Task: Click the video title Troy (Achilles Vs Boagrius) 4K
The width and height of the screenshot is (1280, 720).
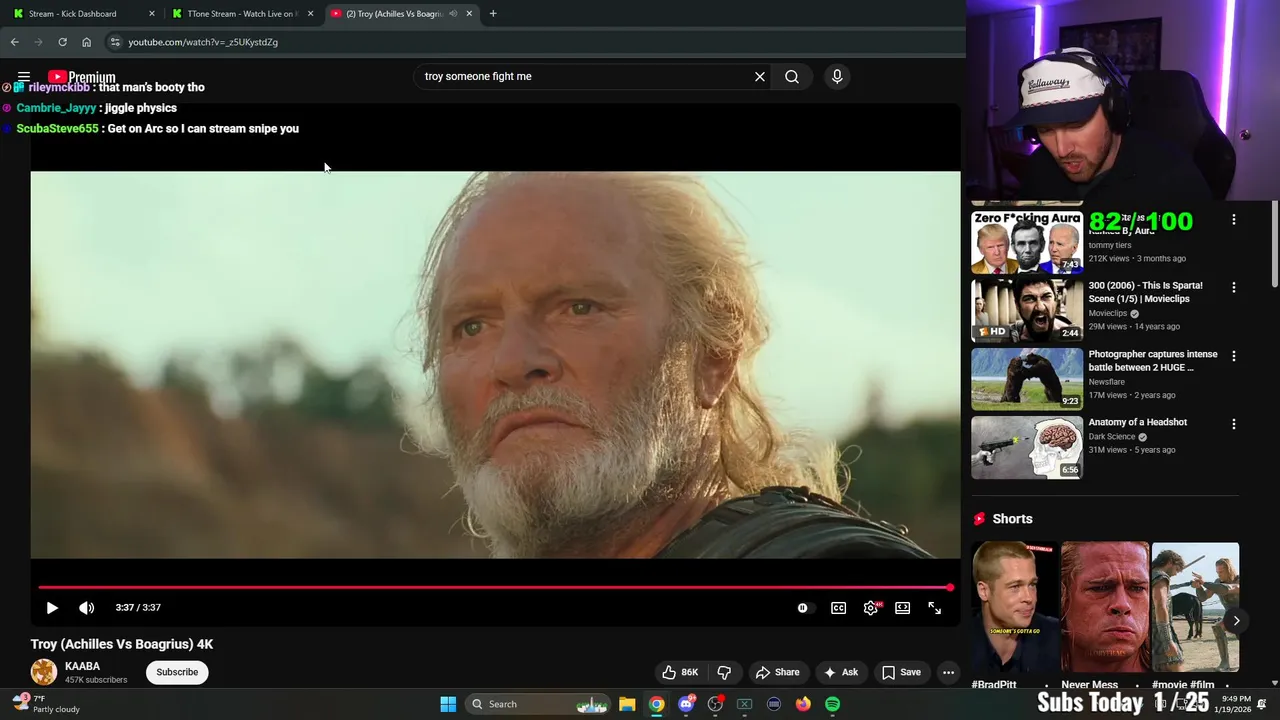Action: [122, 644]
